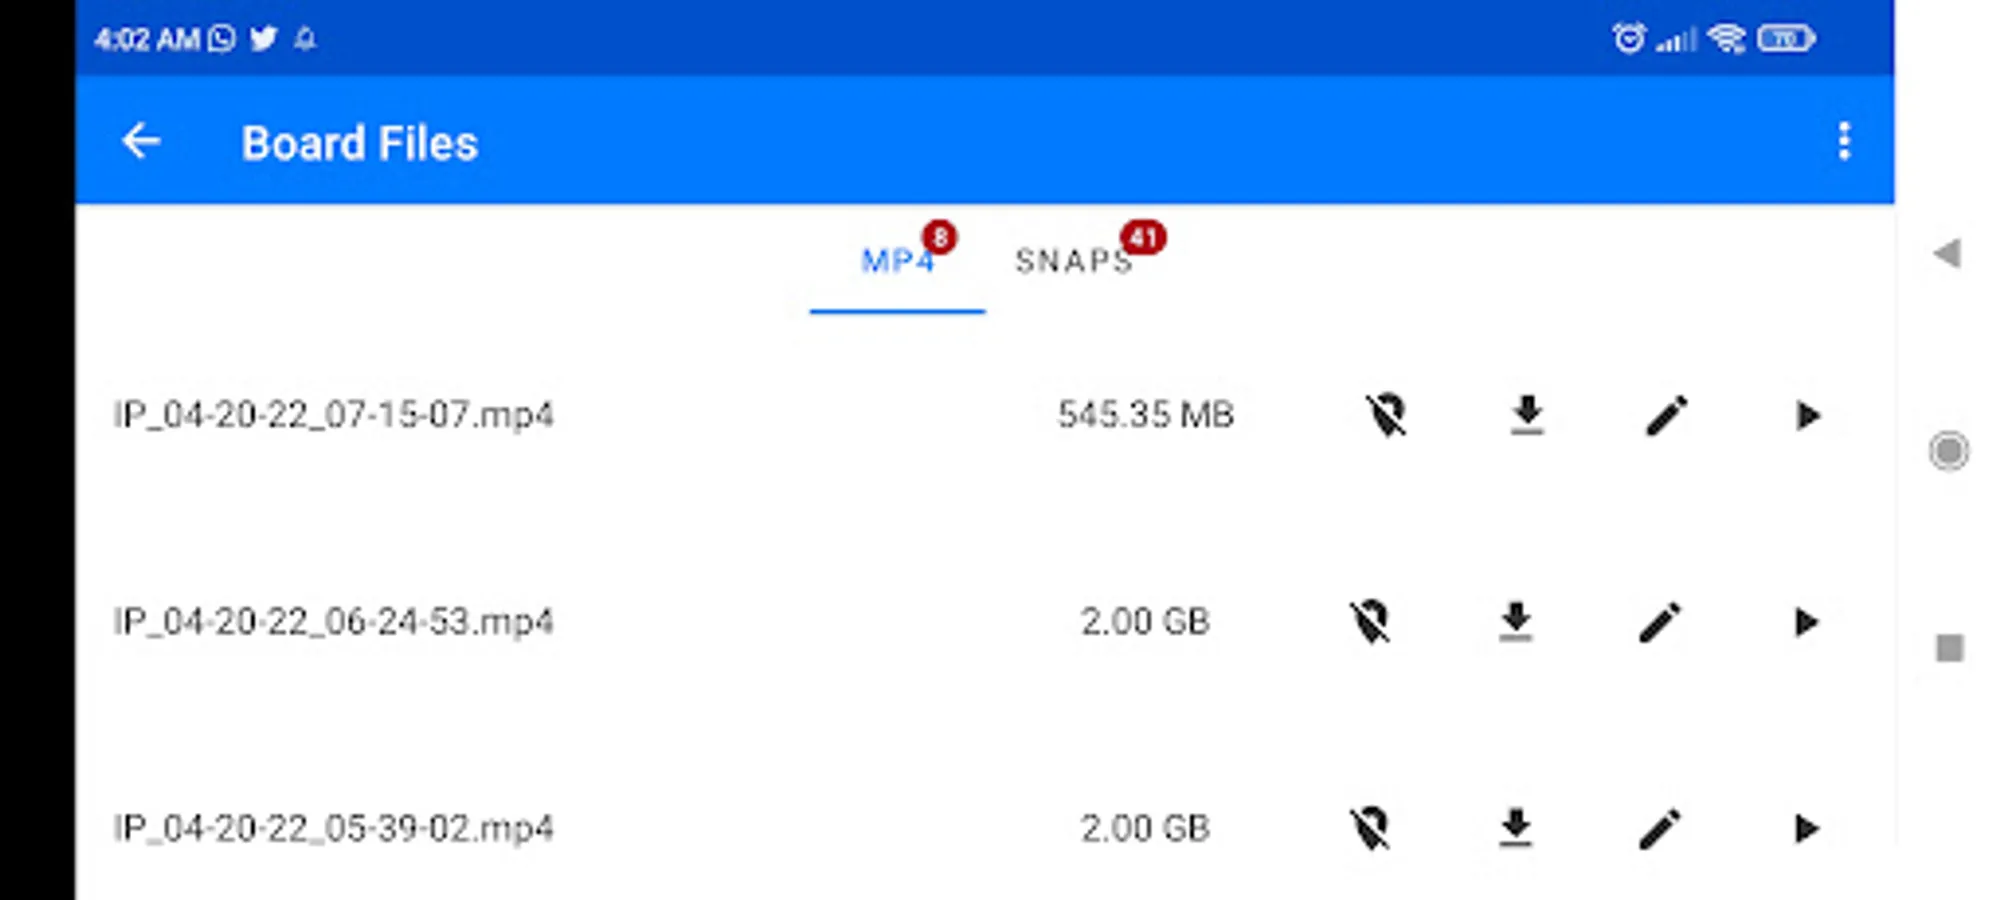2003x900 pixels.
Task: Toggle location-off icon for 05-39-02 file
Action: 1370,828
